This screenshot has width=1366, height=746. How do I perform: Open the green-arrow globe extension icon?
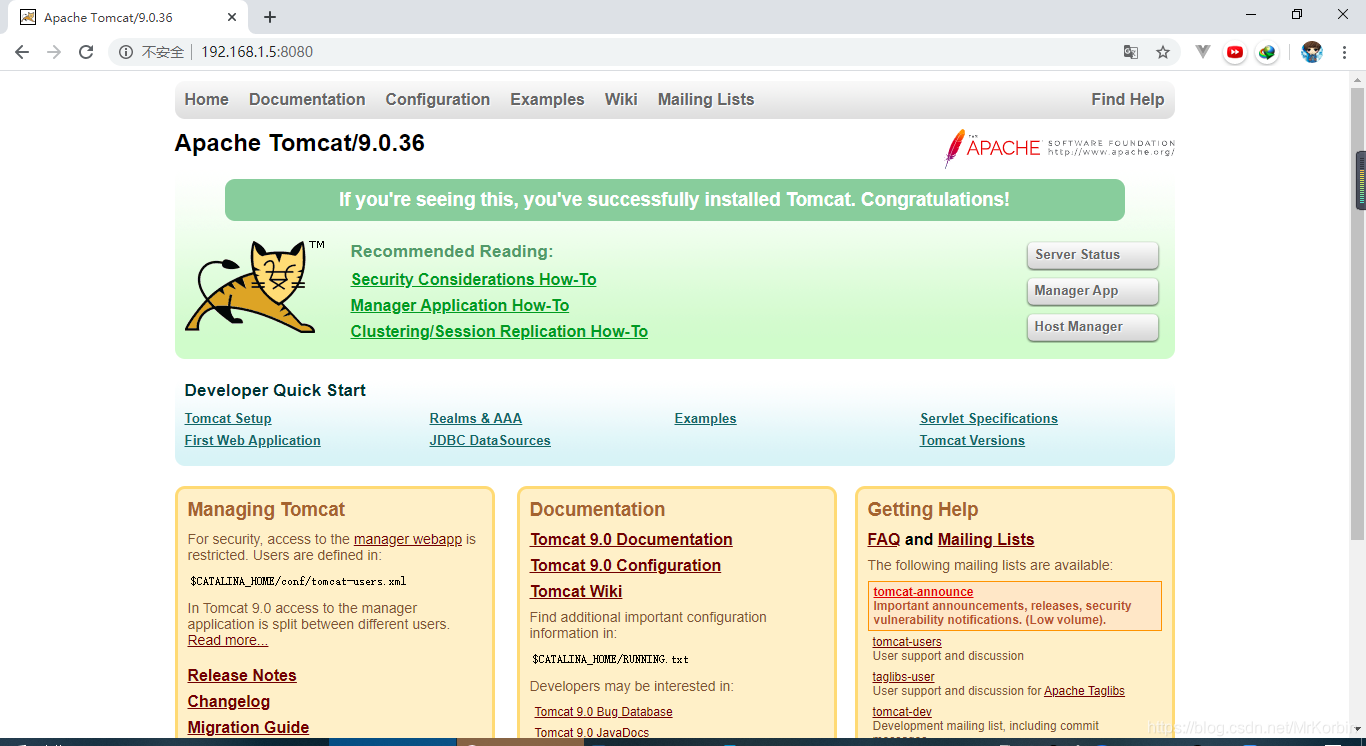coord(1267,52)
